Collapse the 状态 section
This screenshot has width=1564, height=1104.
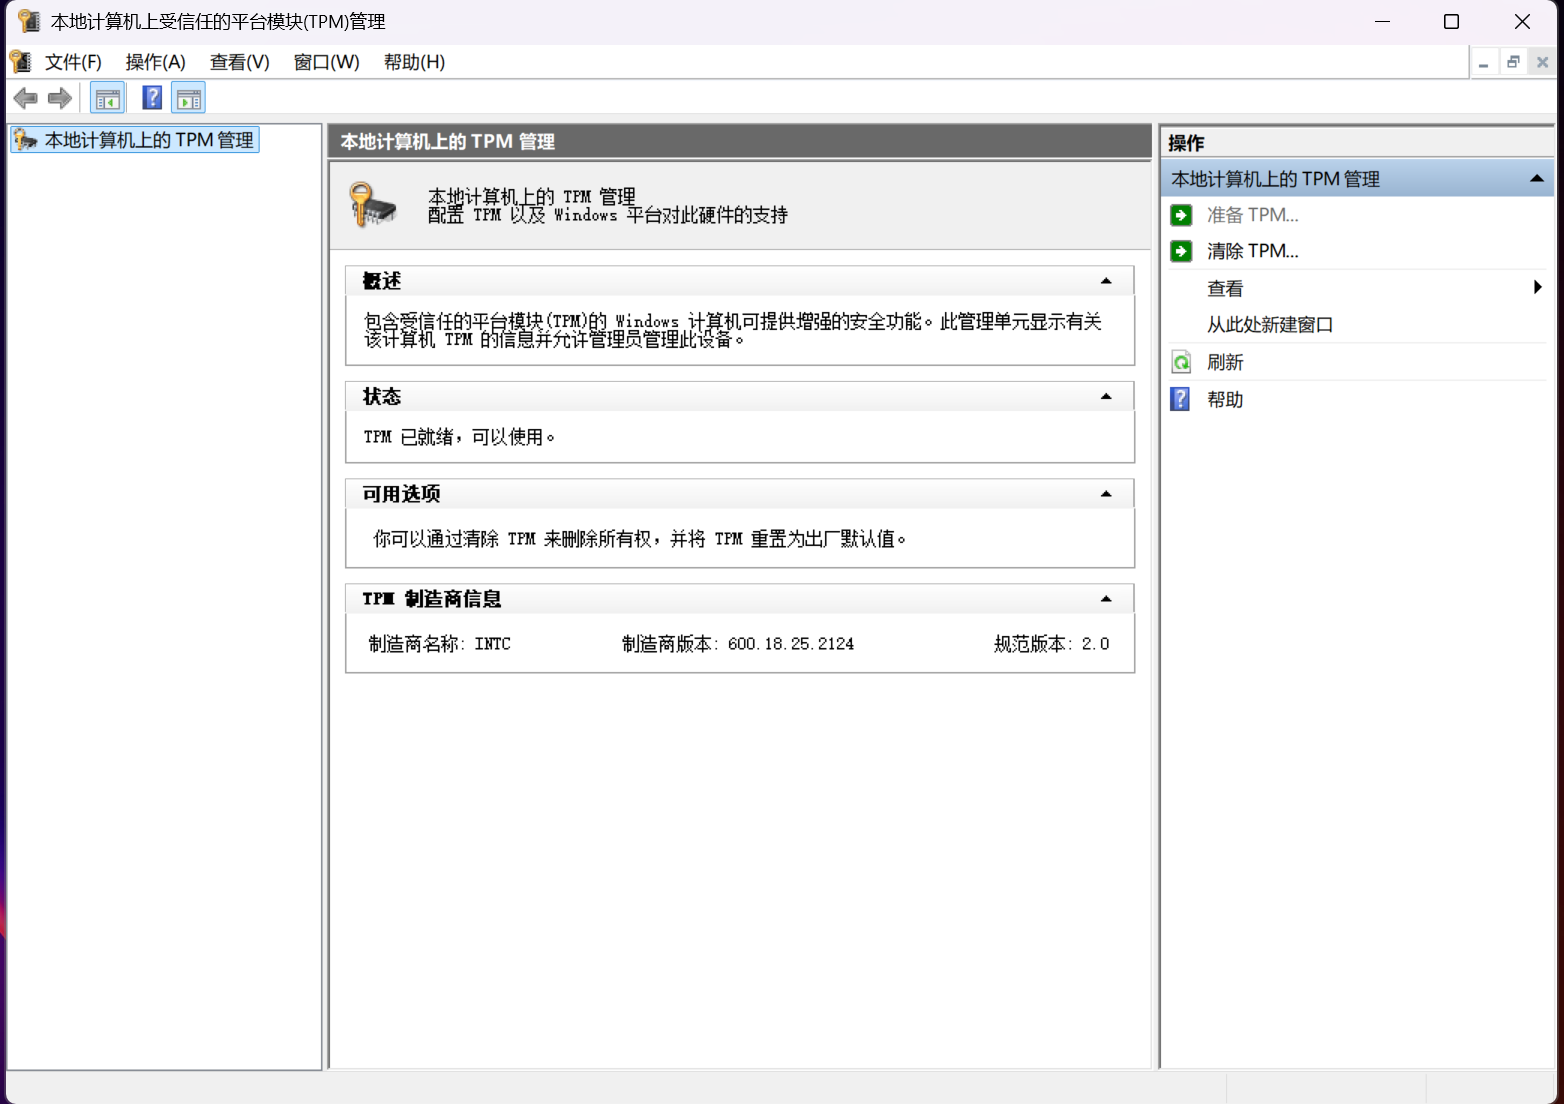coord(1106,397)
